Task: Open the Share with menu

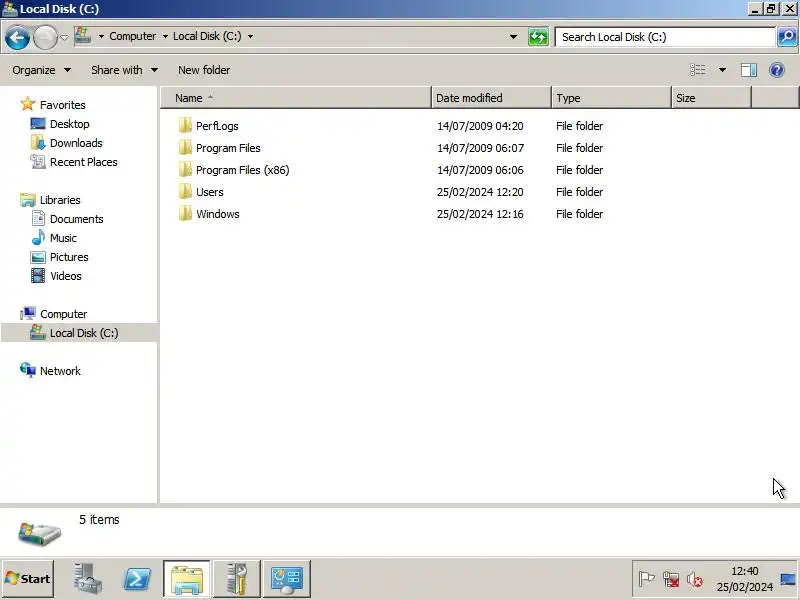Action: (x=124, y=70)
